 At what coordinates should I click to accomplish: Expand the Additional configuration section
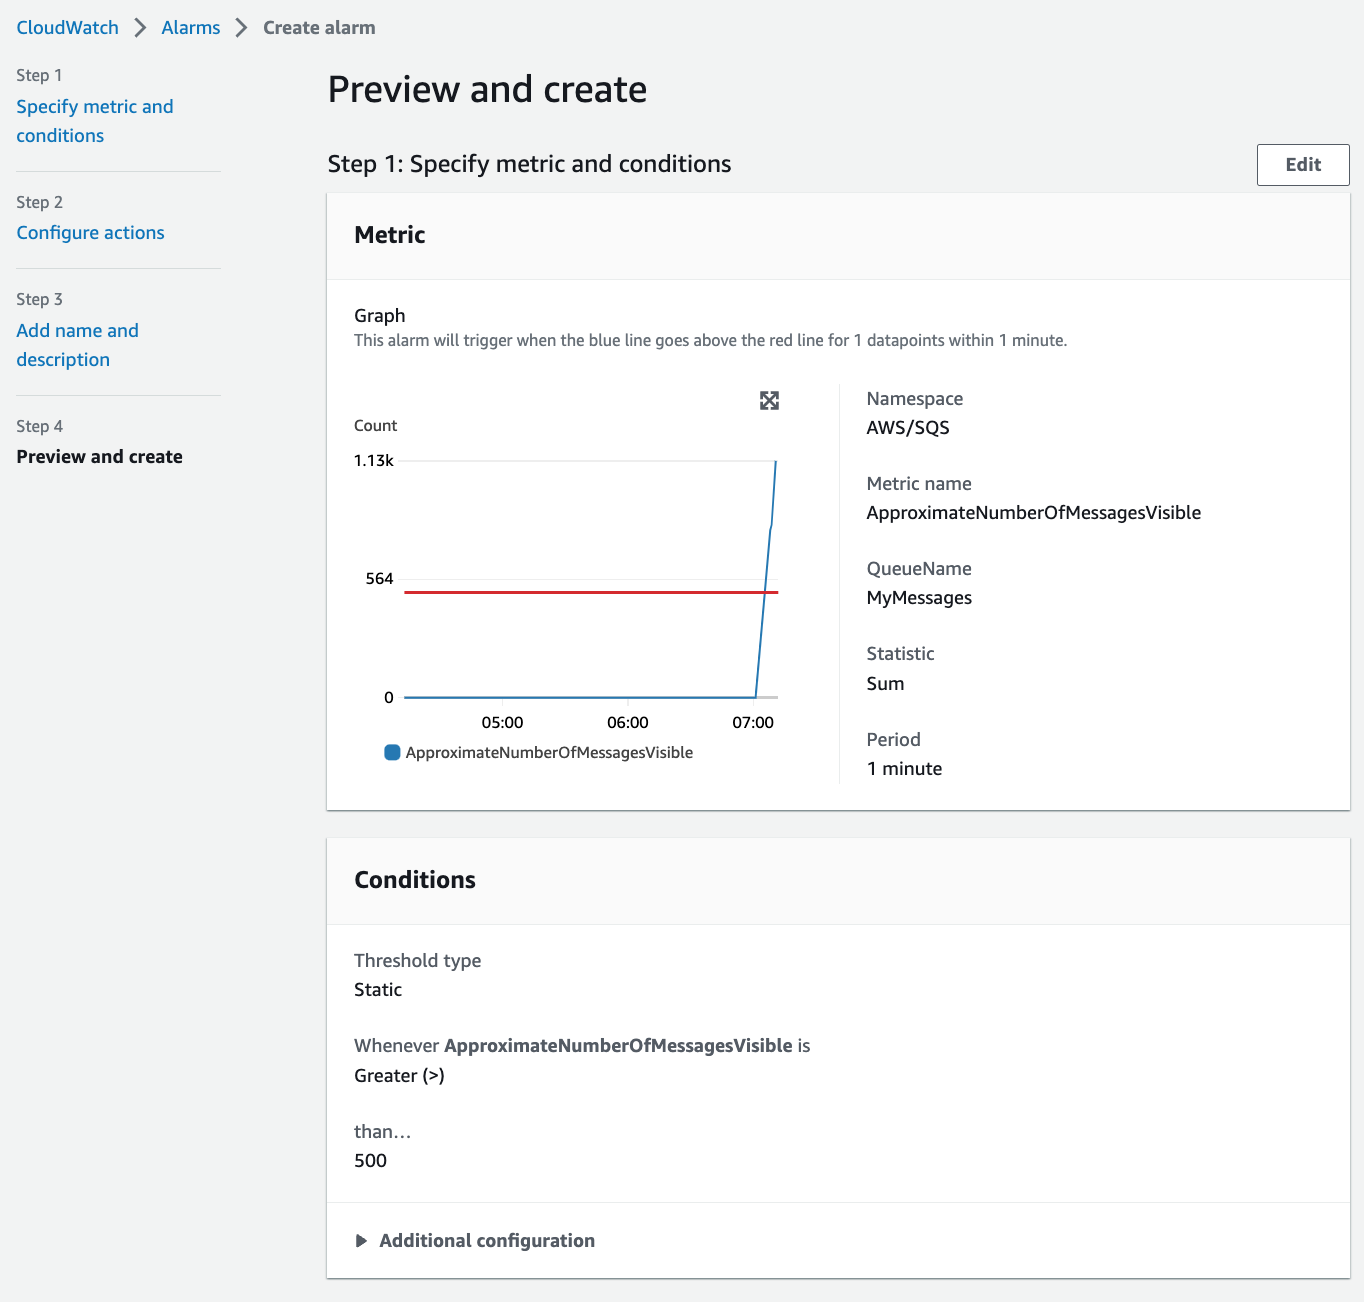pos(475,1240)
